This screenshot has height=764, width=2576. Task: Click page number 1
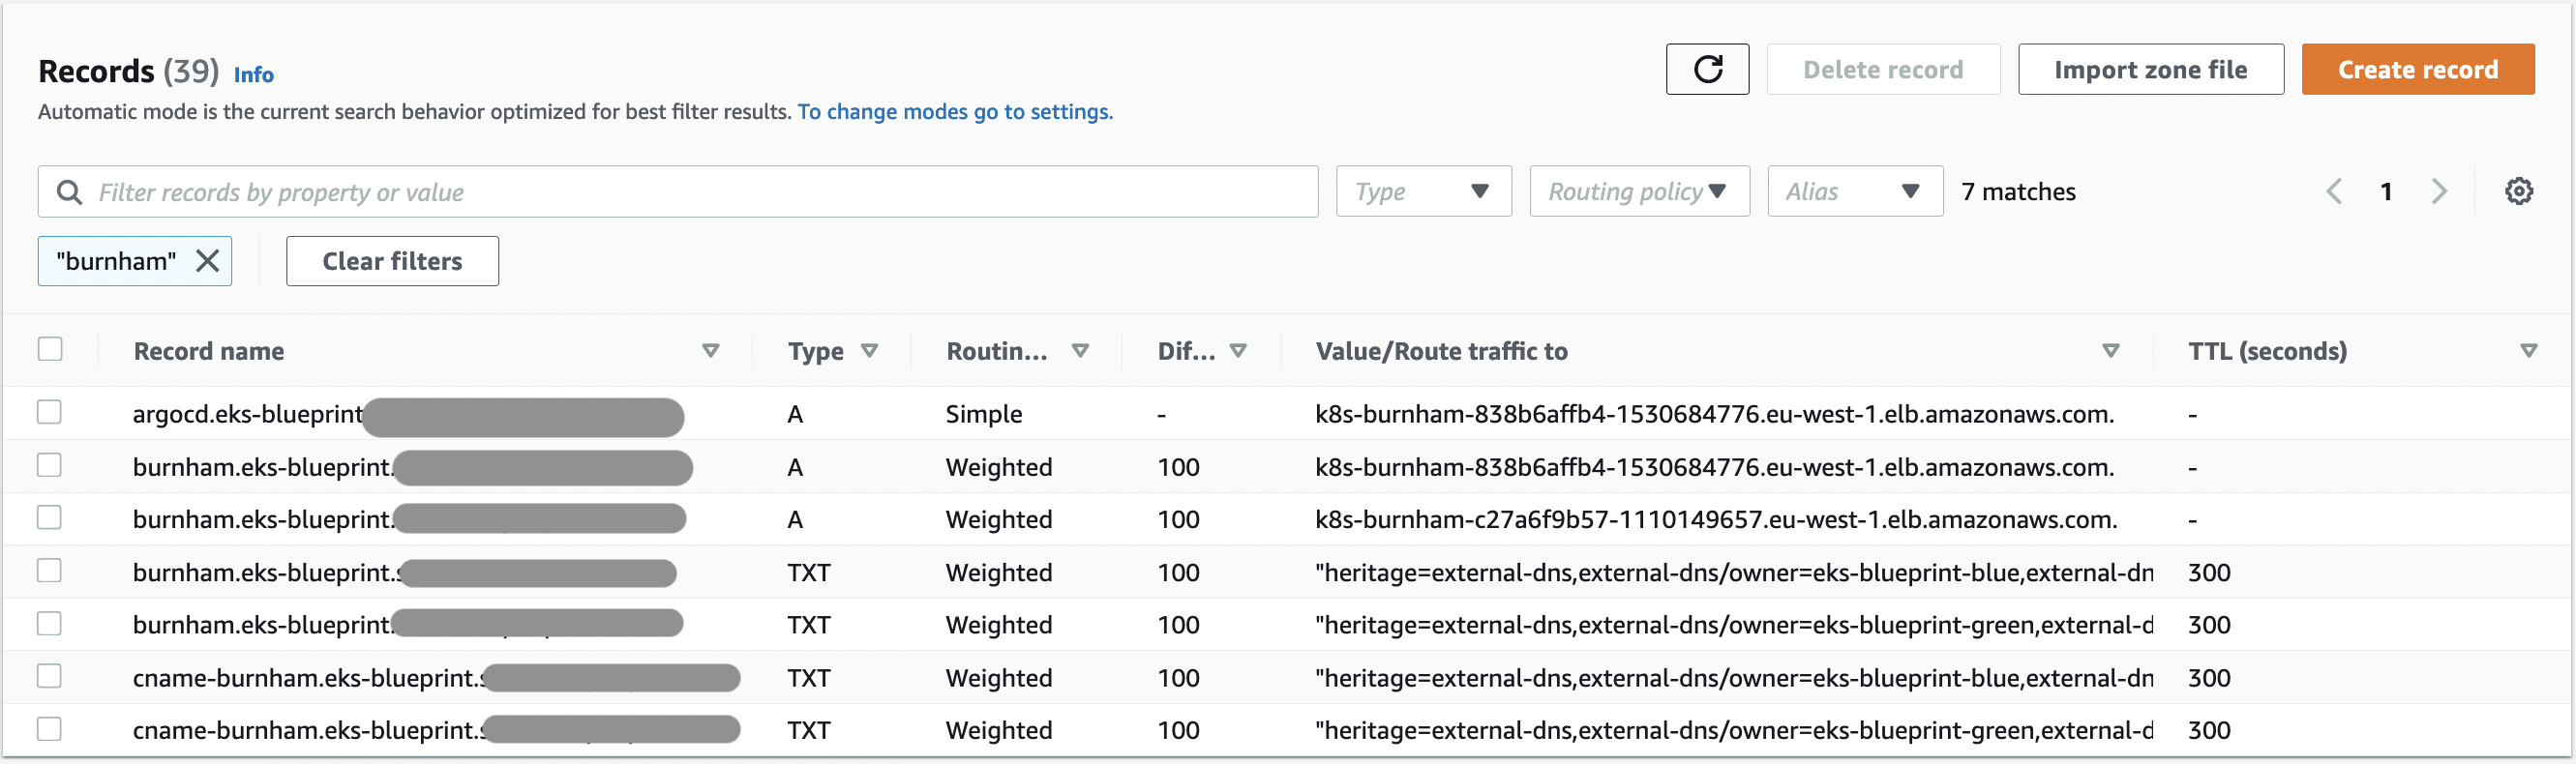(x=2386, y=191)
